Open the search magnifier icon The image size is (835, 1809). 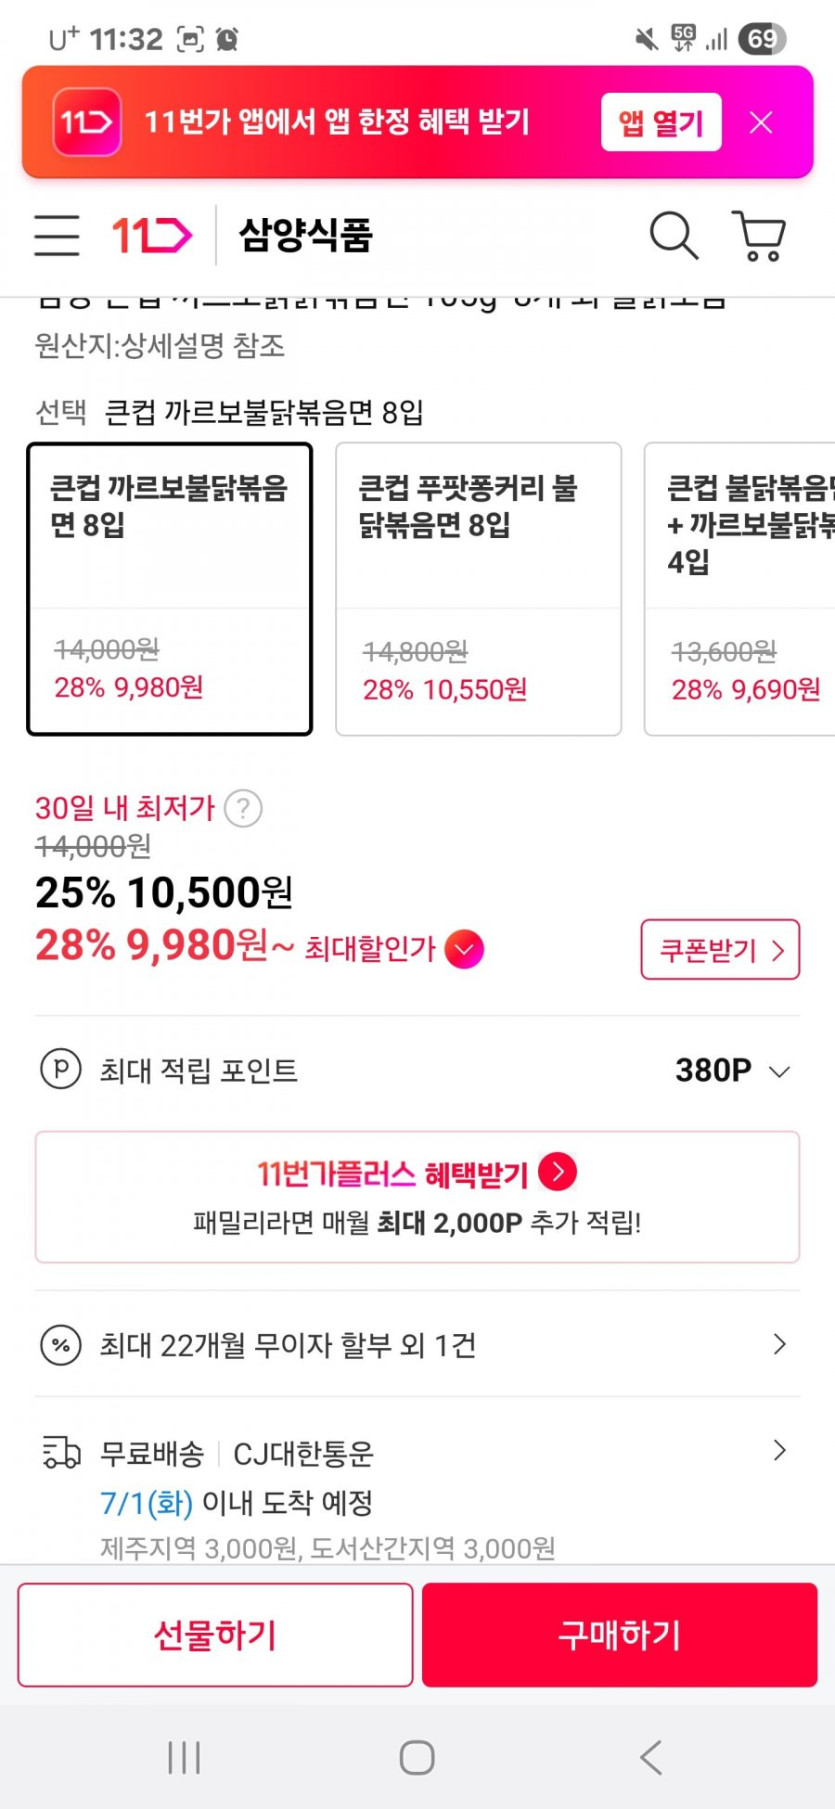tap(673, 236)
